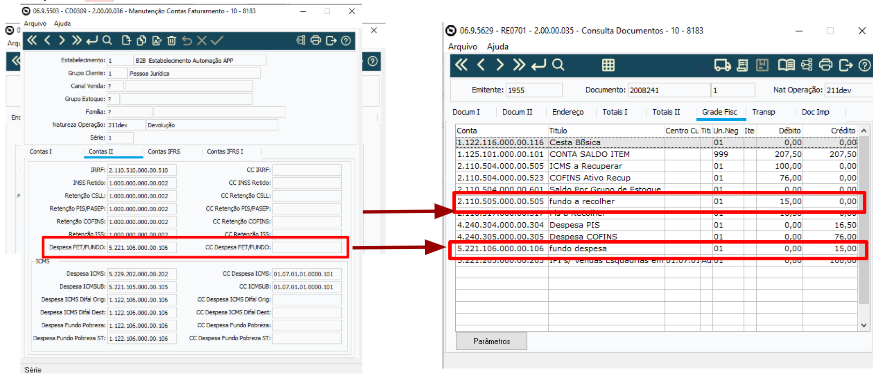The image size is (873, 375).
Task: Open the hierarchy tree icon in Manutenção Contas toolbar
Action: pyautogui.click(x=301, y=40)
